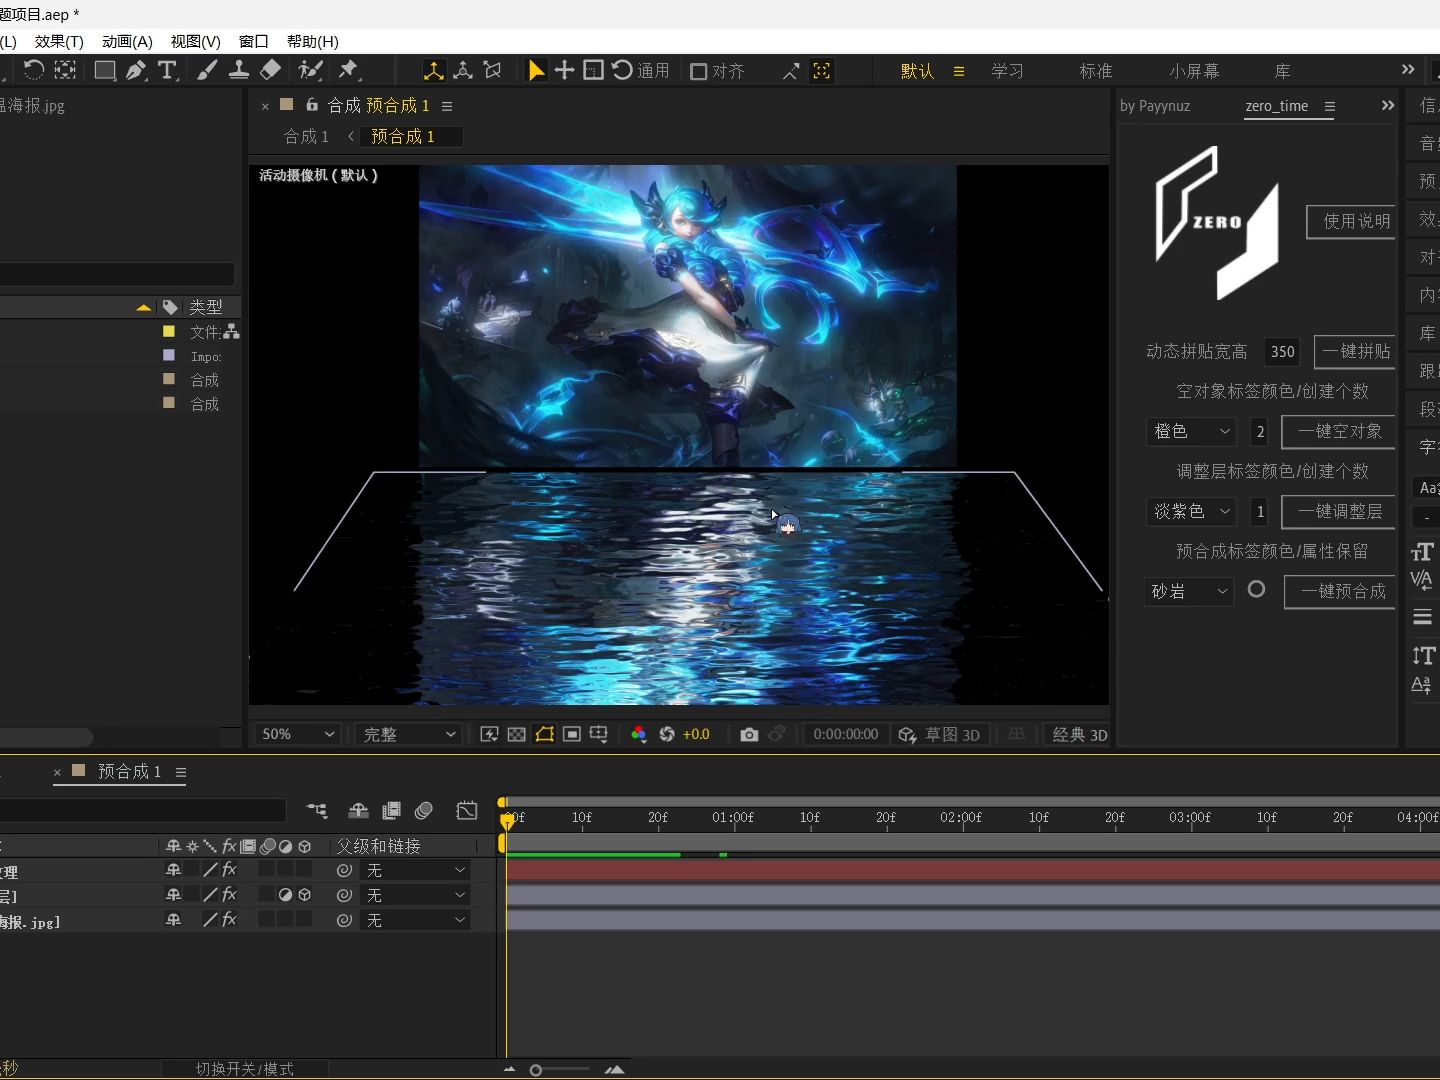
Task: Toggle mask and shape path visibility
Action: point(544,734)
